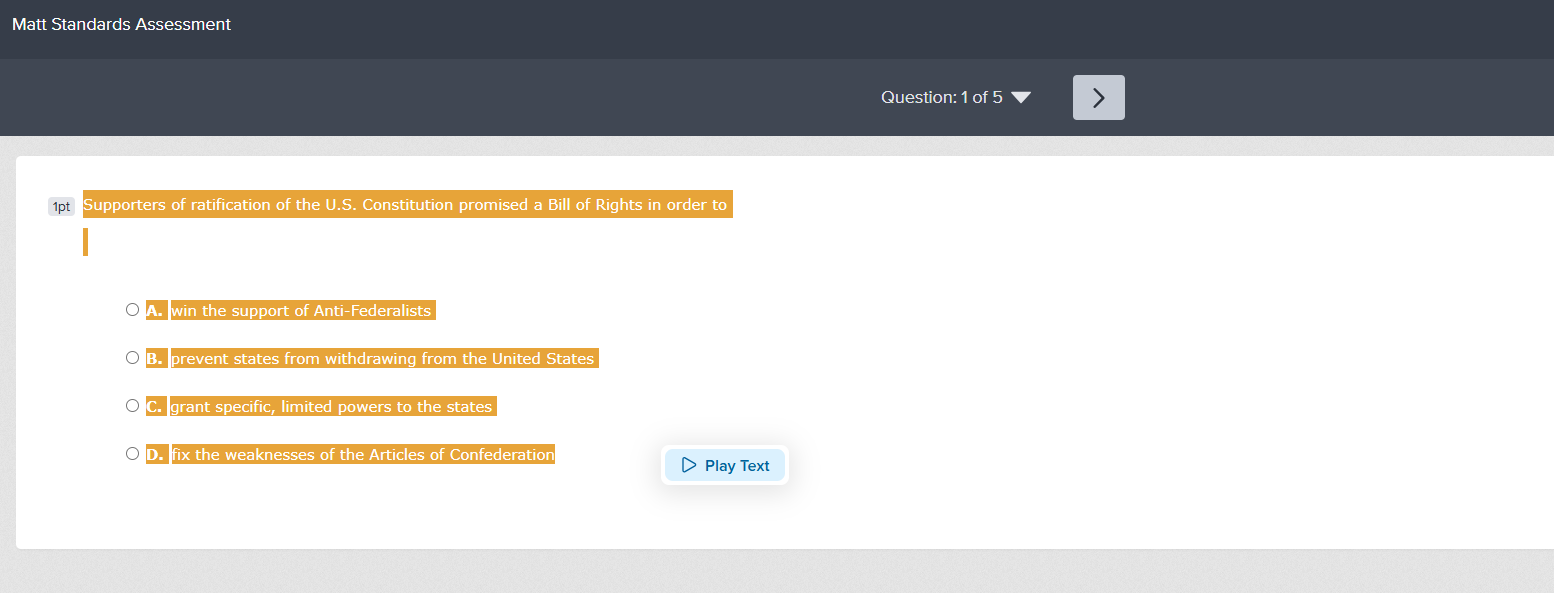Click the 1pt point value badge
The height and width of the screenshot is (593, 1554).
pyautogui.click(x=61, y=207)
